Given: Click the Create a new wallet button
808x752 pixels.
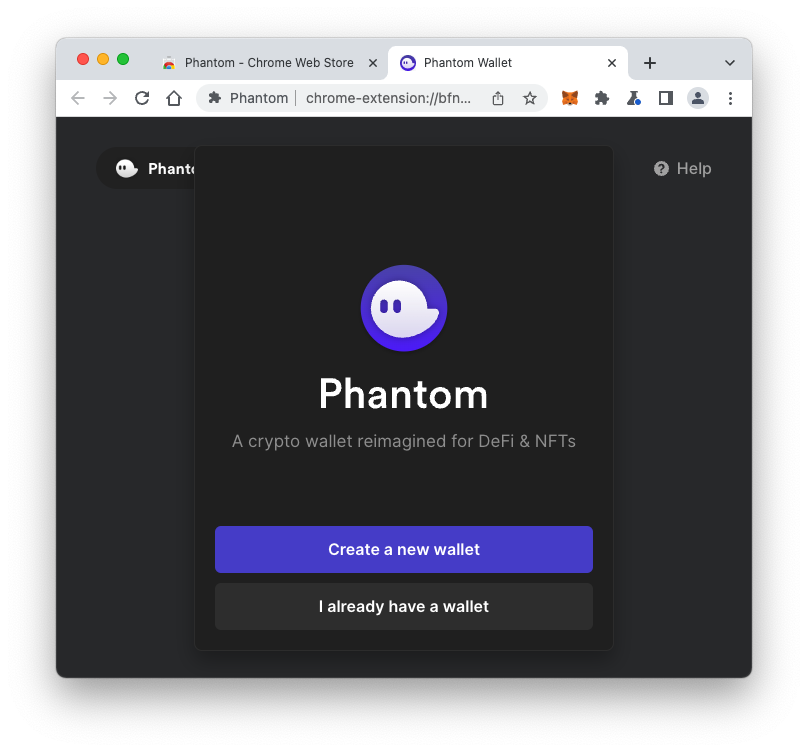Looking at the screenshot, I should (x=403, y=549).
